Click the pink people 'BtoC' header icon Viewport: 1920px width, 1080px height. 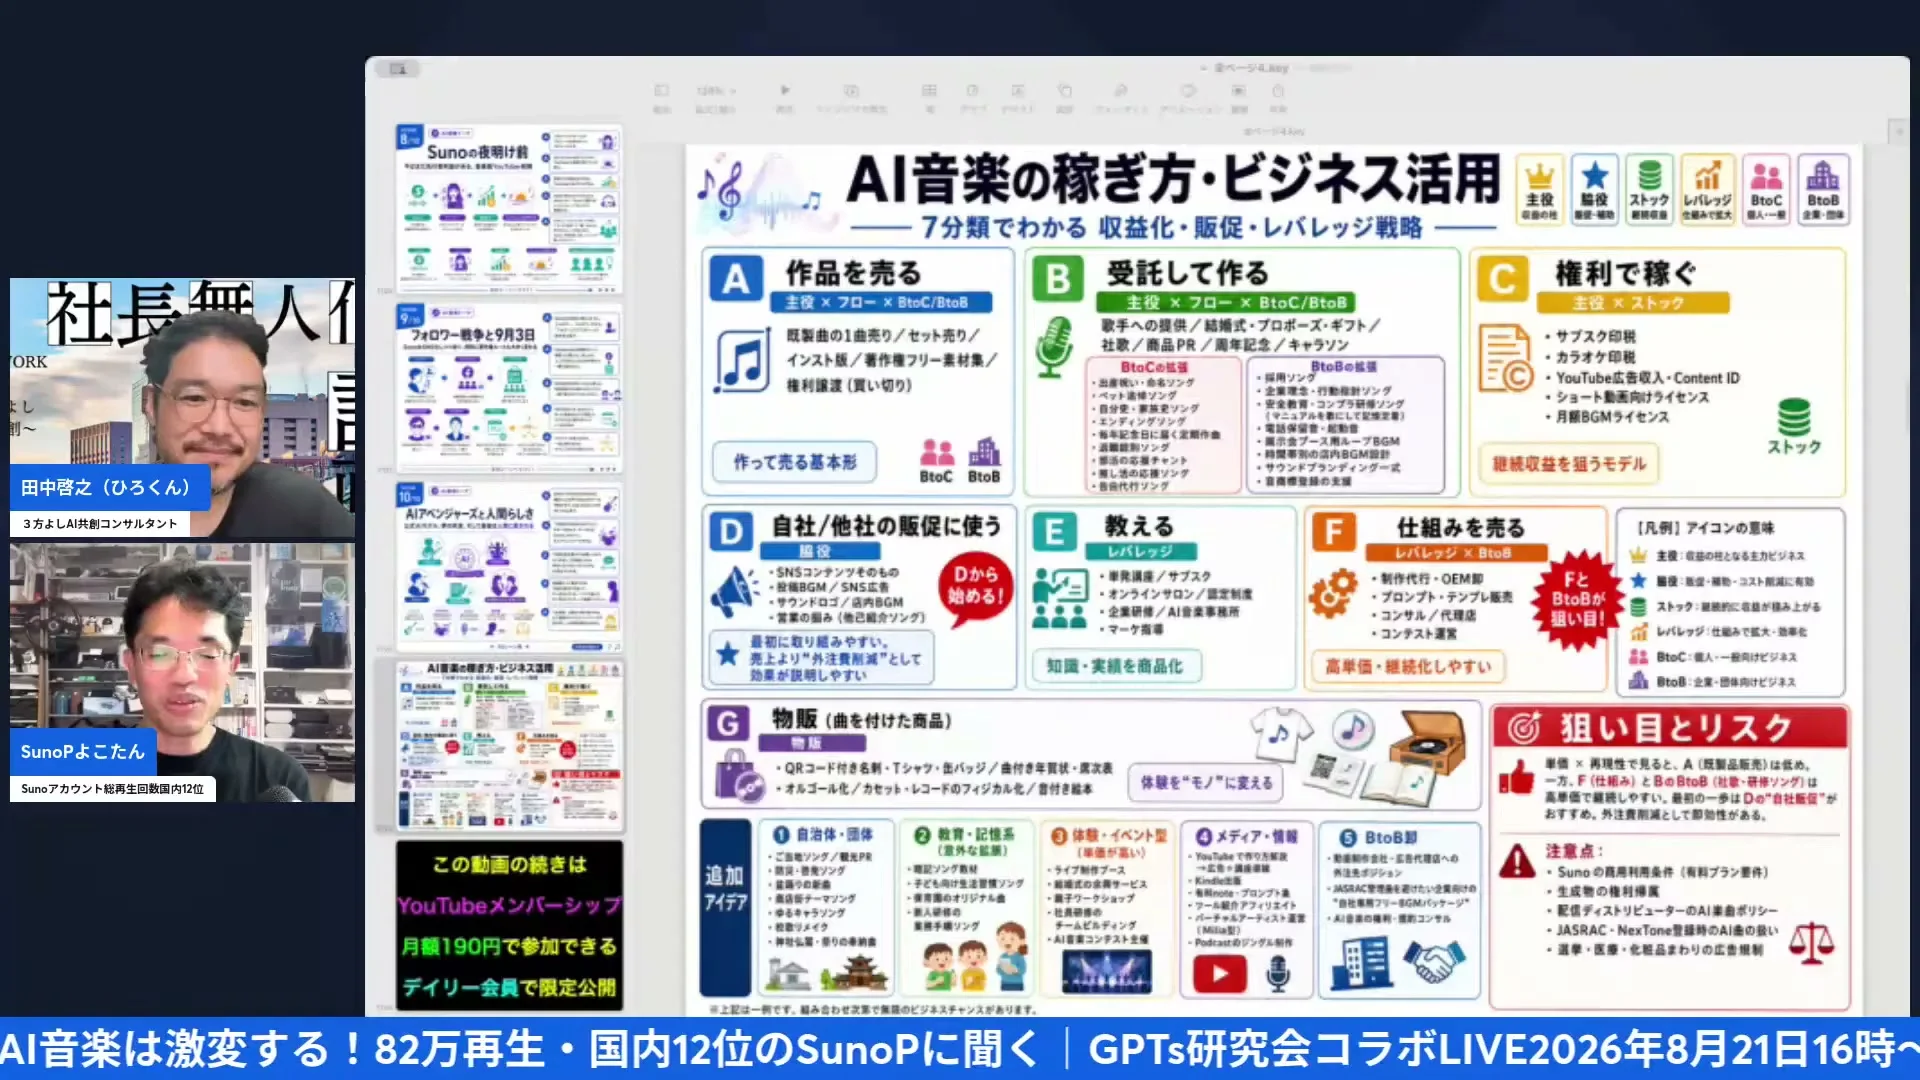1766,189
